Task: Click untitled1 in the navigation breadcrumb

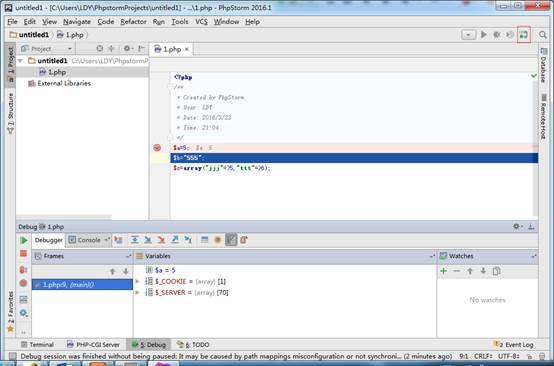Action: (x=29, y=35)
